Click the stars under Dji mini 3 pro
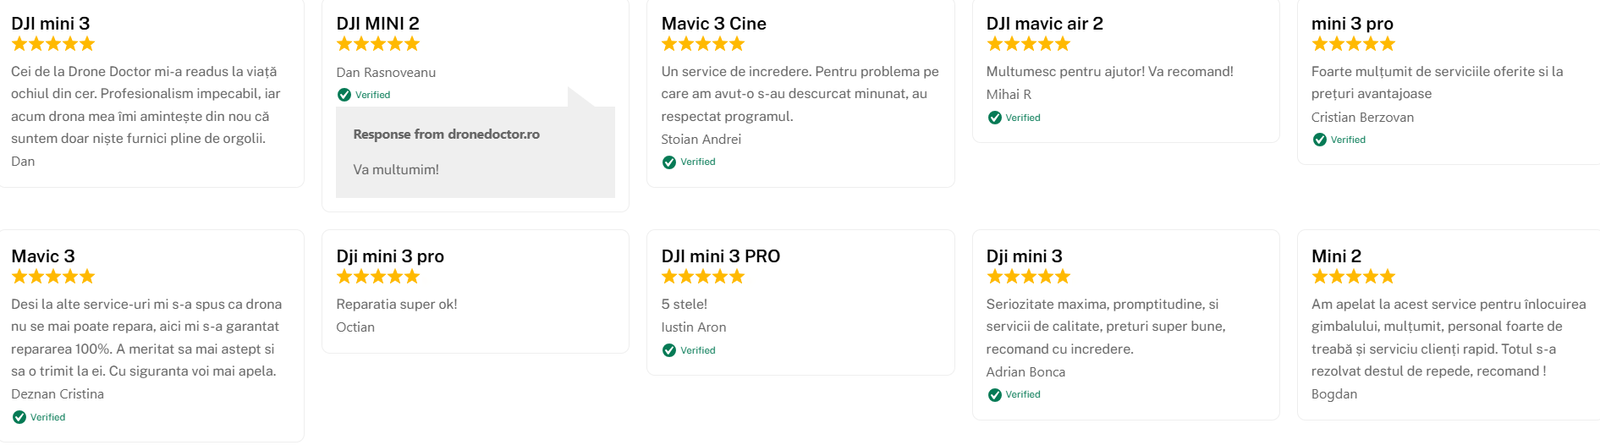This screenshot has height=445, width=1600. click(378, 277)
